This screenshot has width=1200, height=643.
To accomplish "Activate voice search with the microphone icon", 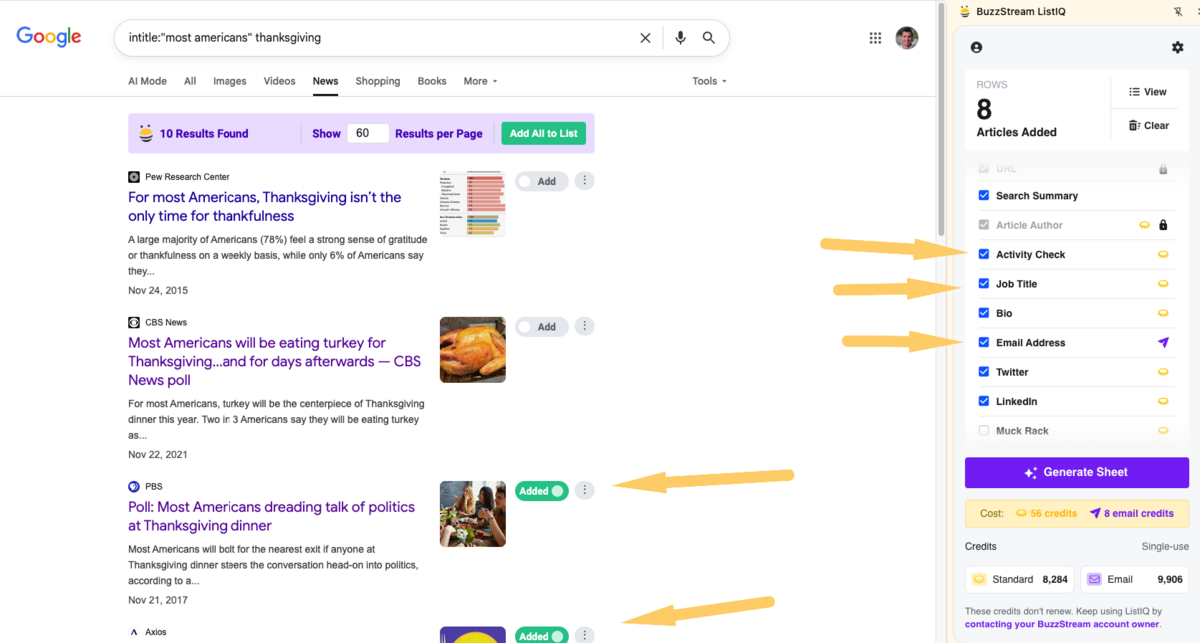I will (x=680, y=37).
